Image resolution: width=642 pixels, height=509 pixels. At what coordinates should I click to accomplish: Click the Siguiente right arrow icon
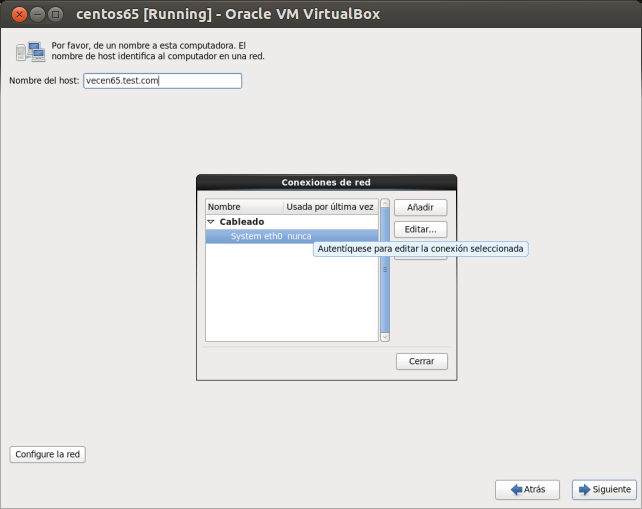(585, 489)
